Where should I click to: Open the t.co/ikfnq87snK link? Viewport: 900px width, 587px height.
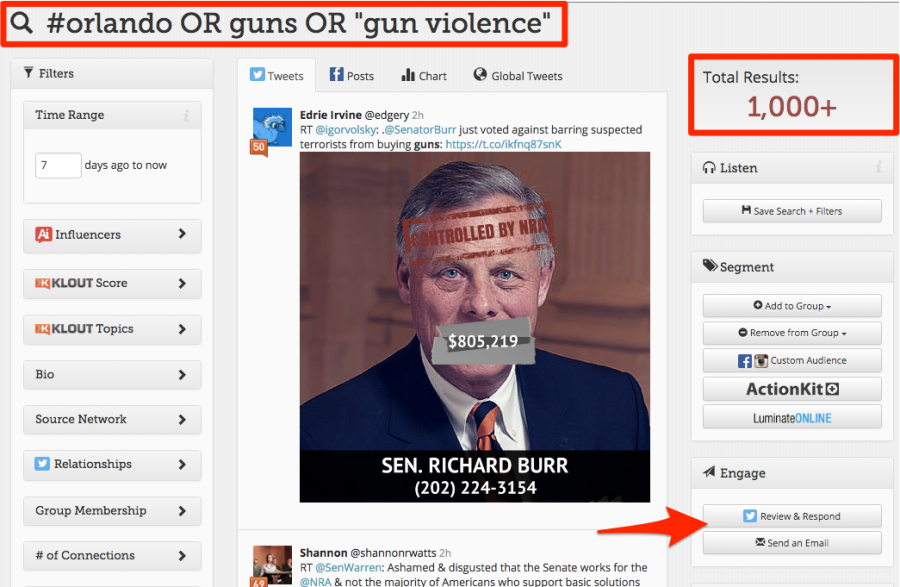pyautogui.click(x=503, y=145)
